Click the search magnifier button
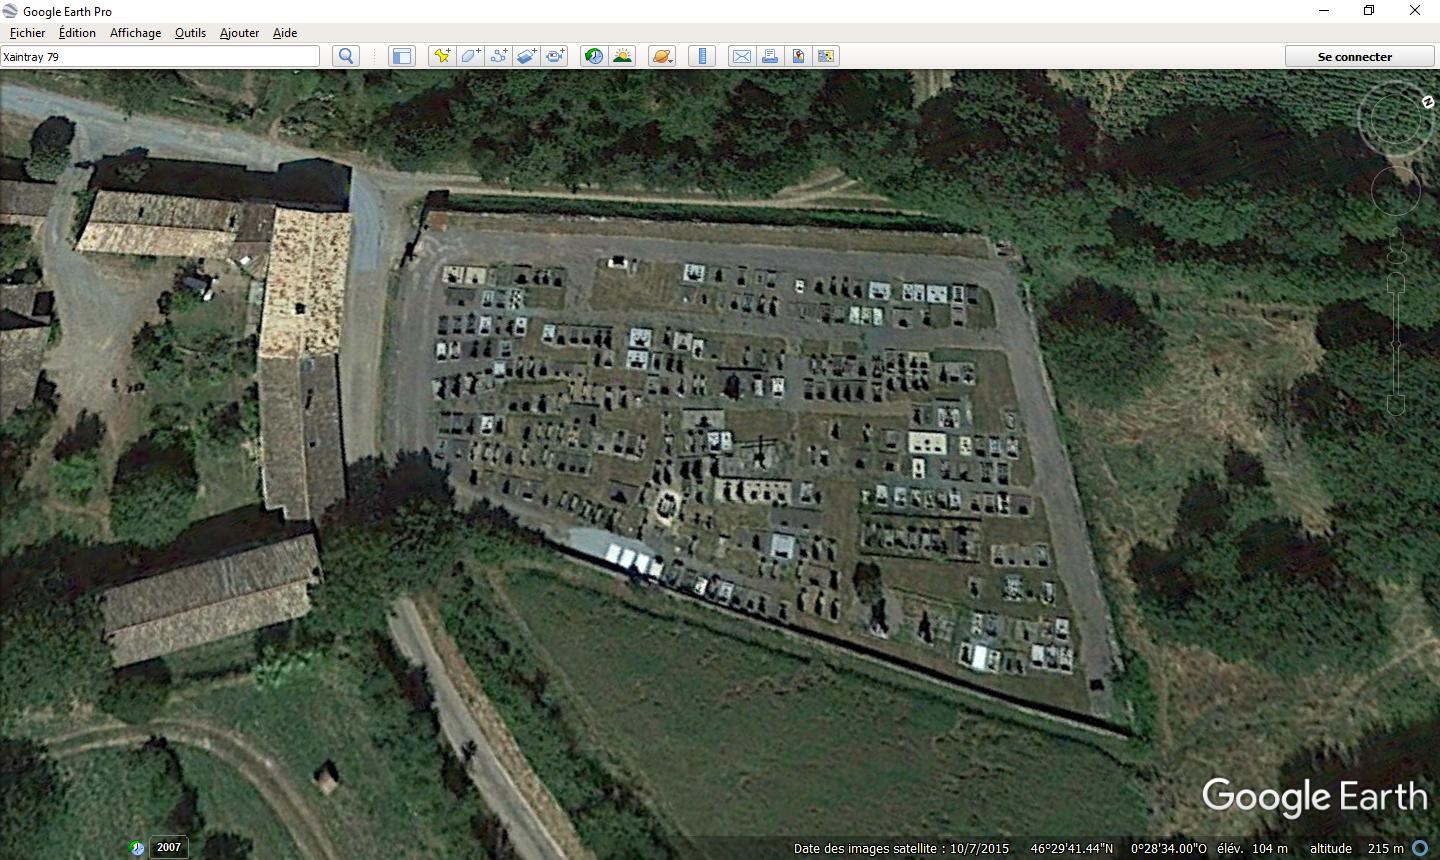The height and width of the screenshot is (860, 1440). [x=346, y=56]
